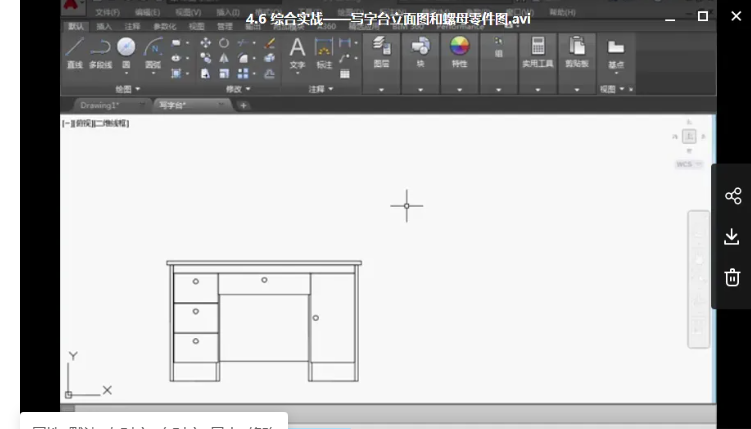Viewport: 751px width, 429px height.
Task: Expand the 剪贴板 panel arrow
Action: (577, 90)
